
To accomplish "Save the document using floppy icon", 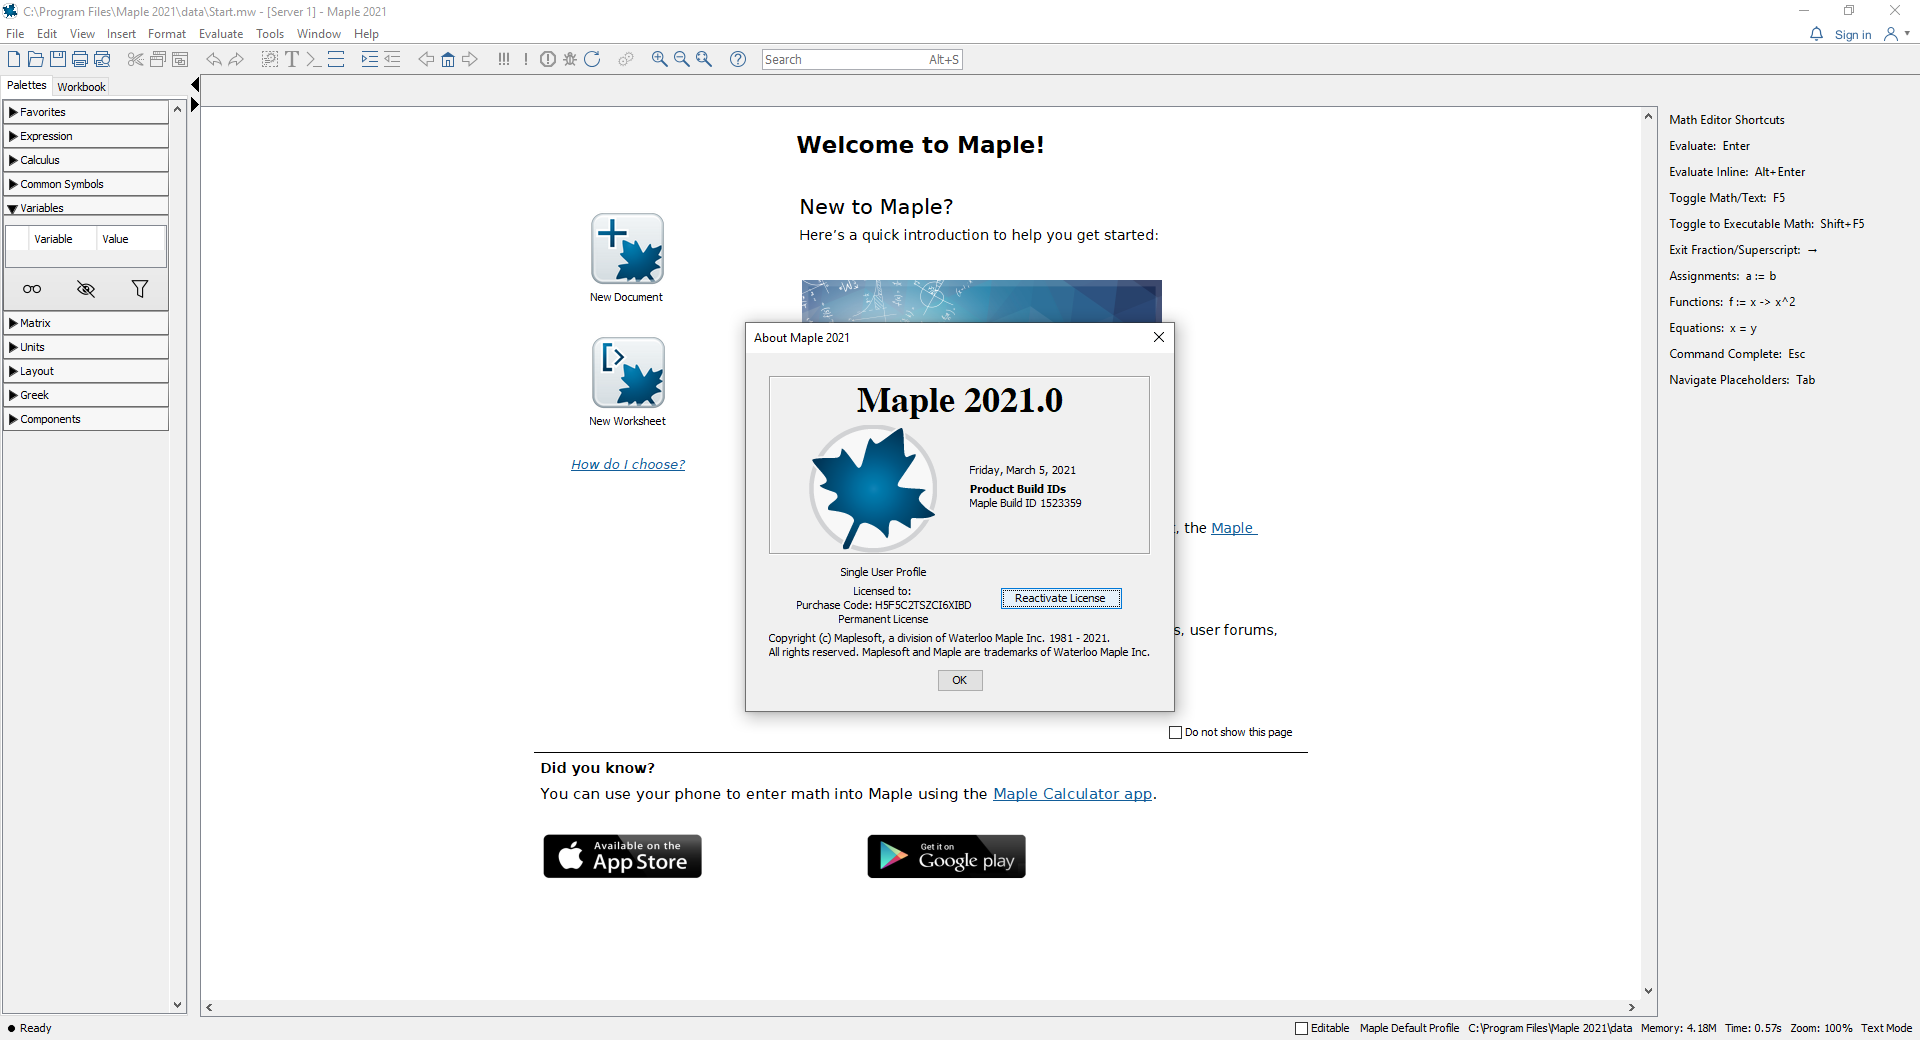I will coord(58,59).
